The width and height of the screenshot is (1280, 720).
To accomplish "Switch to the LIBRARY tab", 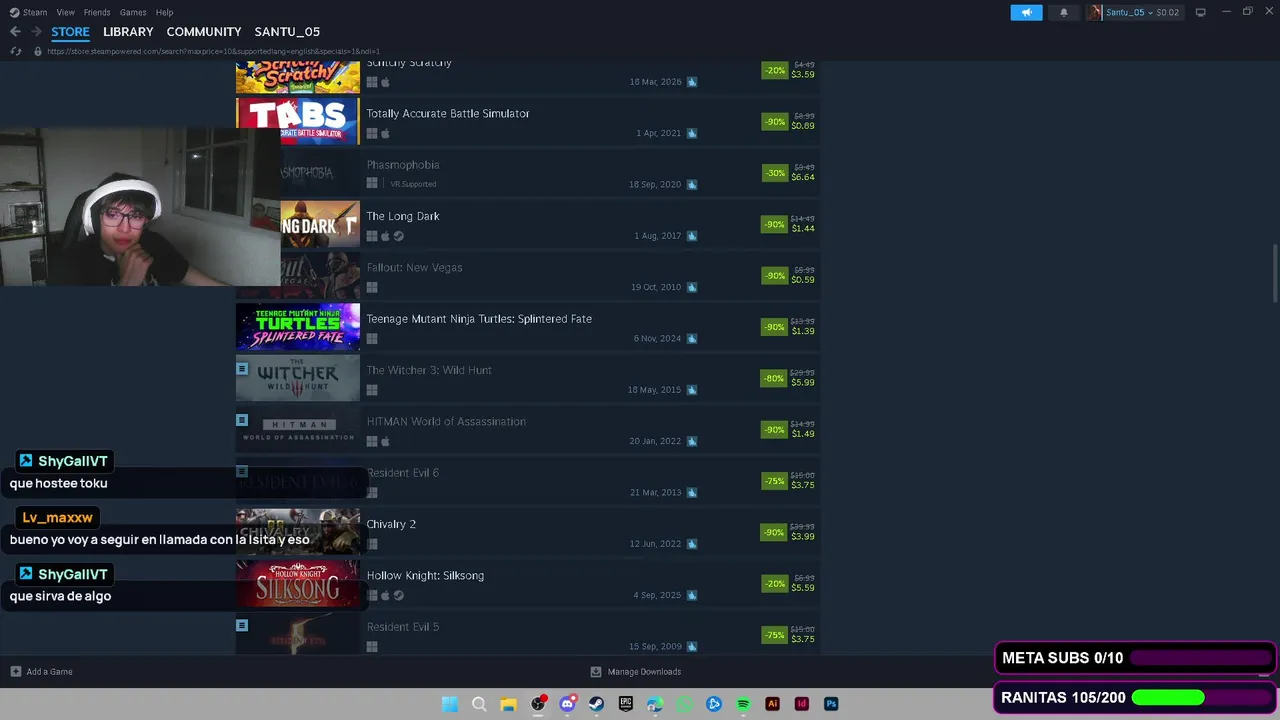I will pyautogui.click(x=128, y=32).
